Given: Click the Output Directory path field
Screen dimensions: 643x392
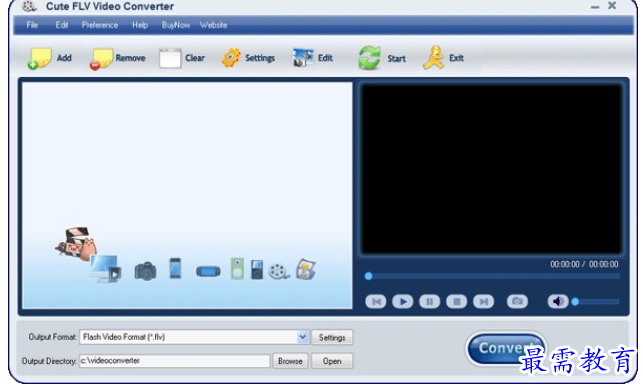Looking at the screenshot, I should tap(175, 361).
